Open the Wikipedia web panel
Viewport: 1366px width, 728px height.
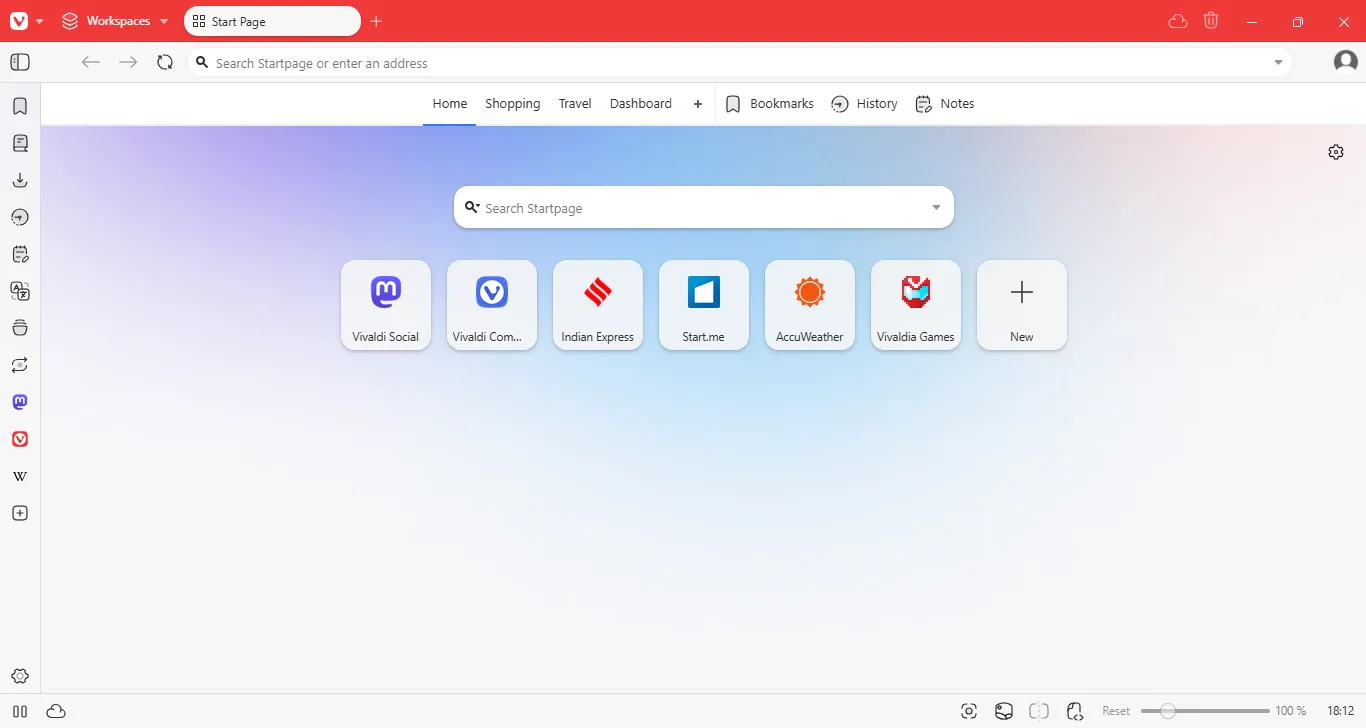coord(19,476)
